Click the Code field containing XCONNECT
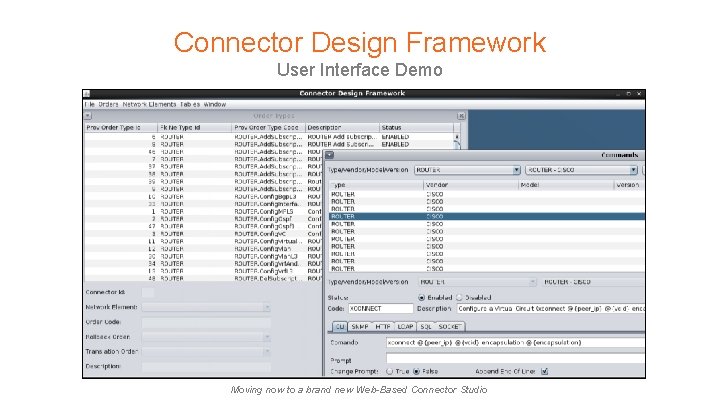 381,309
